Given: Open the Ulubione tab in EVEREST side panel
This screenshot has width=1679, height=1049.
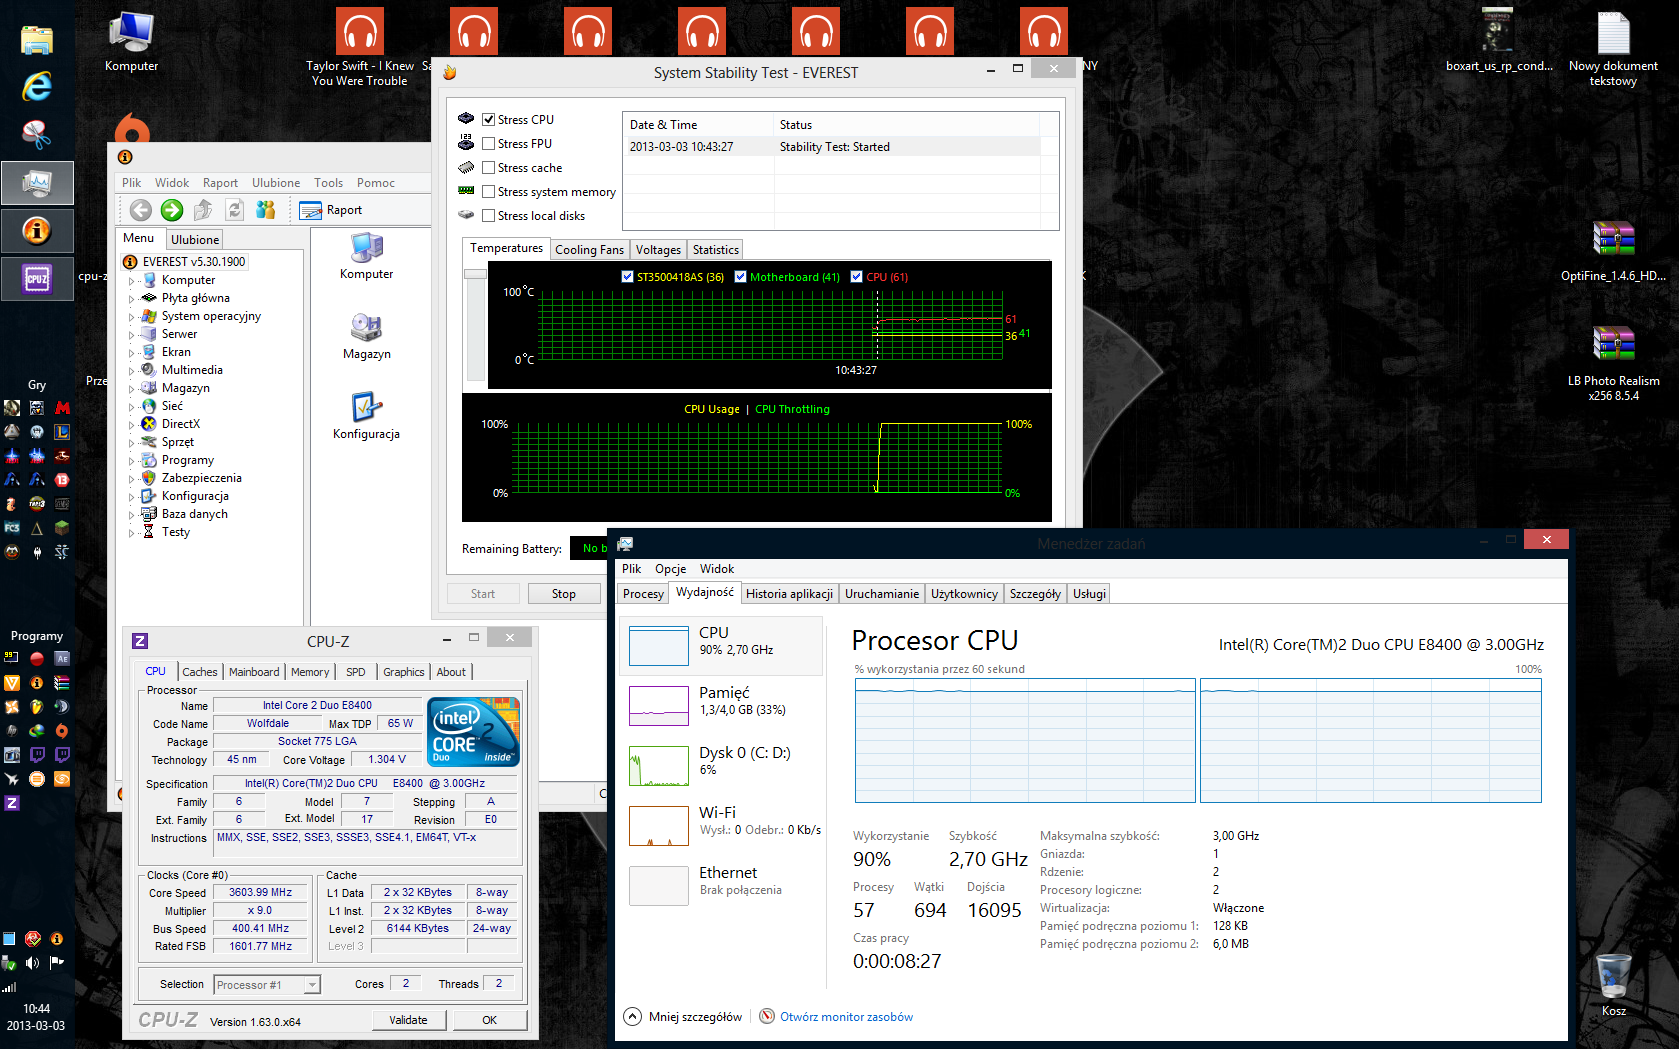Looking at the screenshot, I should [195, 240].
